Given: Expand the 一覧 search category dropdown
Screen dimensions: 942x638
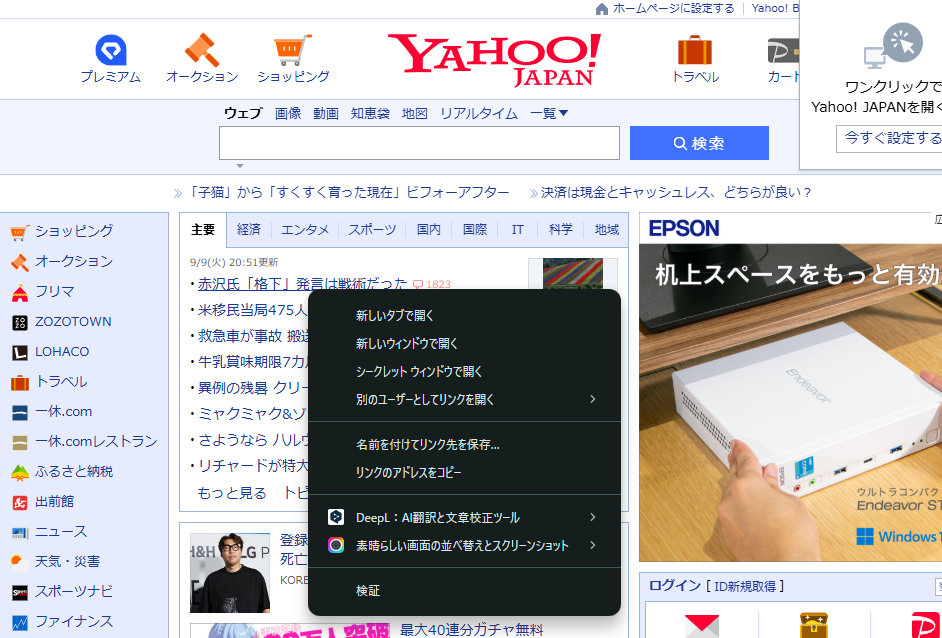Looking at the screenshot, I should click(x=548, y=113).
